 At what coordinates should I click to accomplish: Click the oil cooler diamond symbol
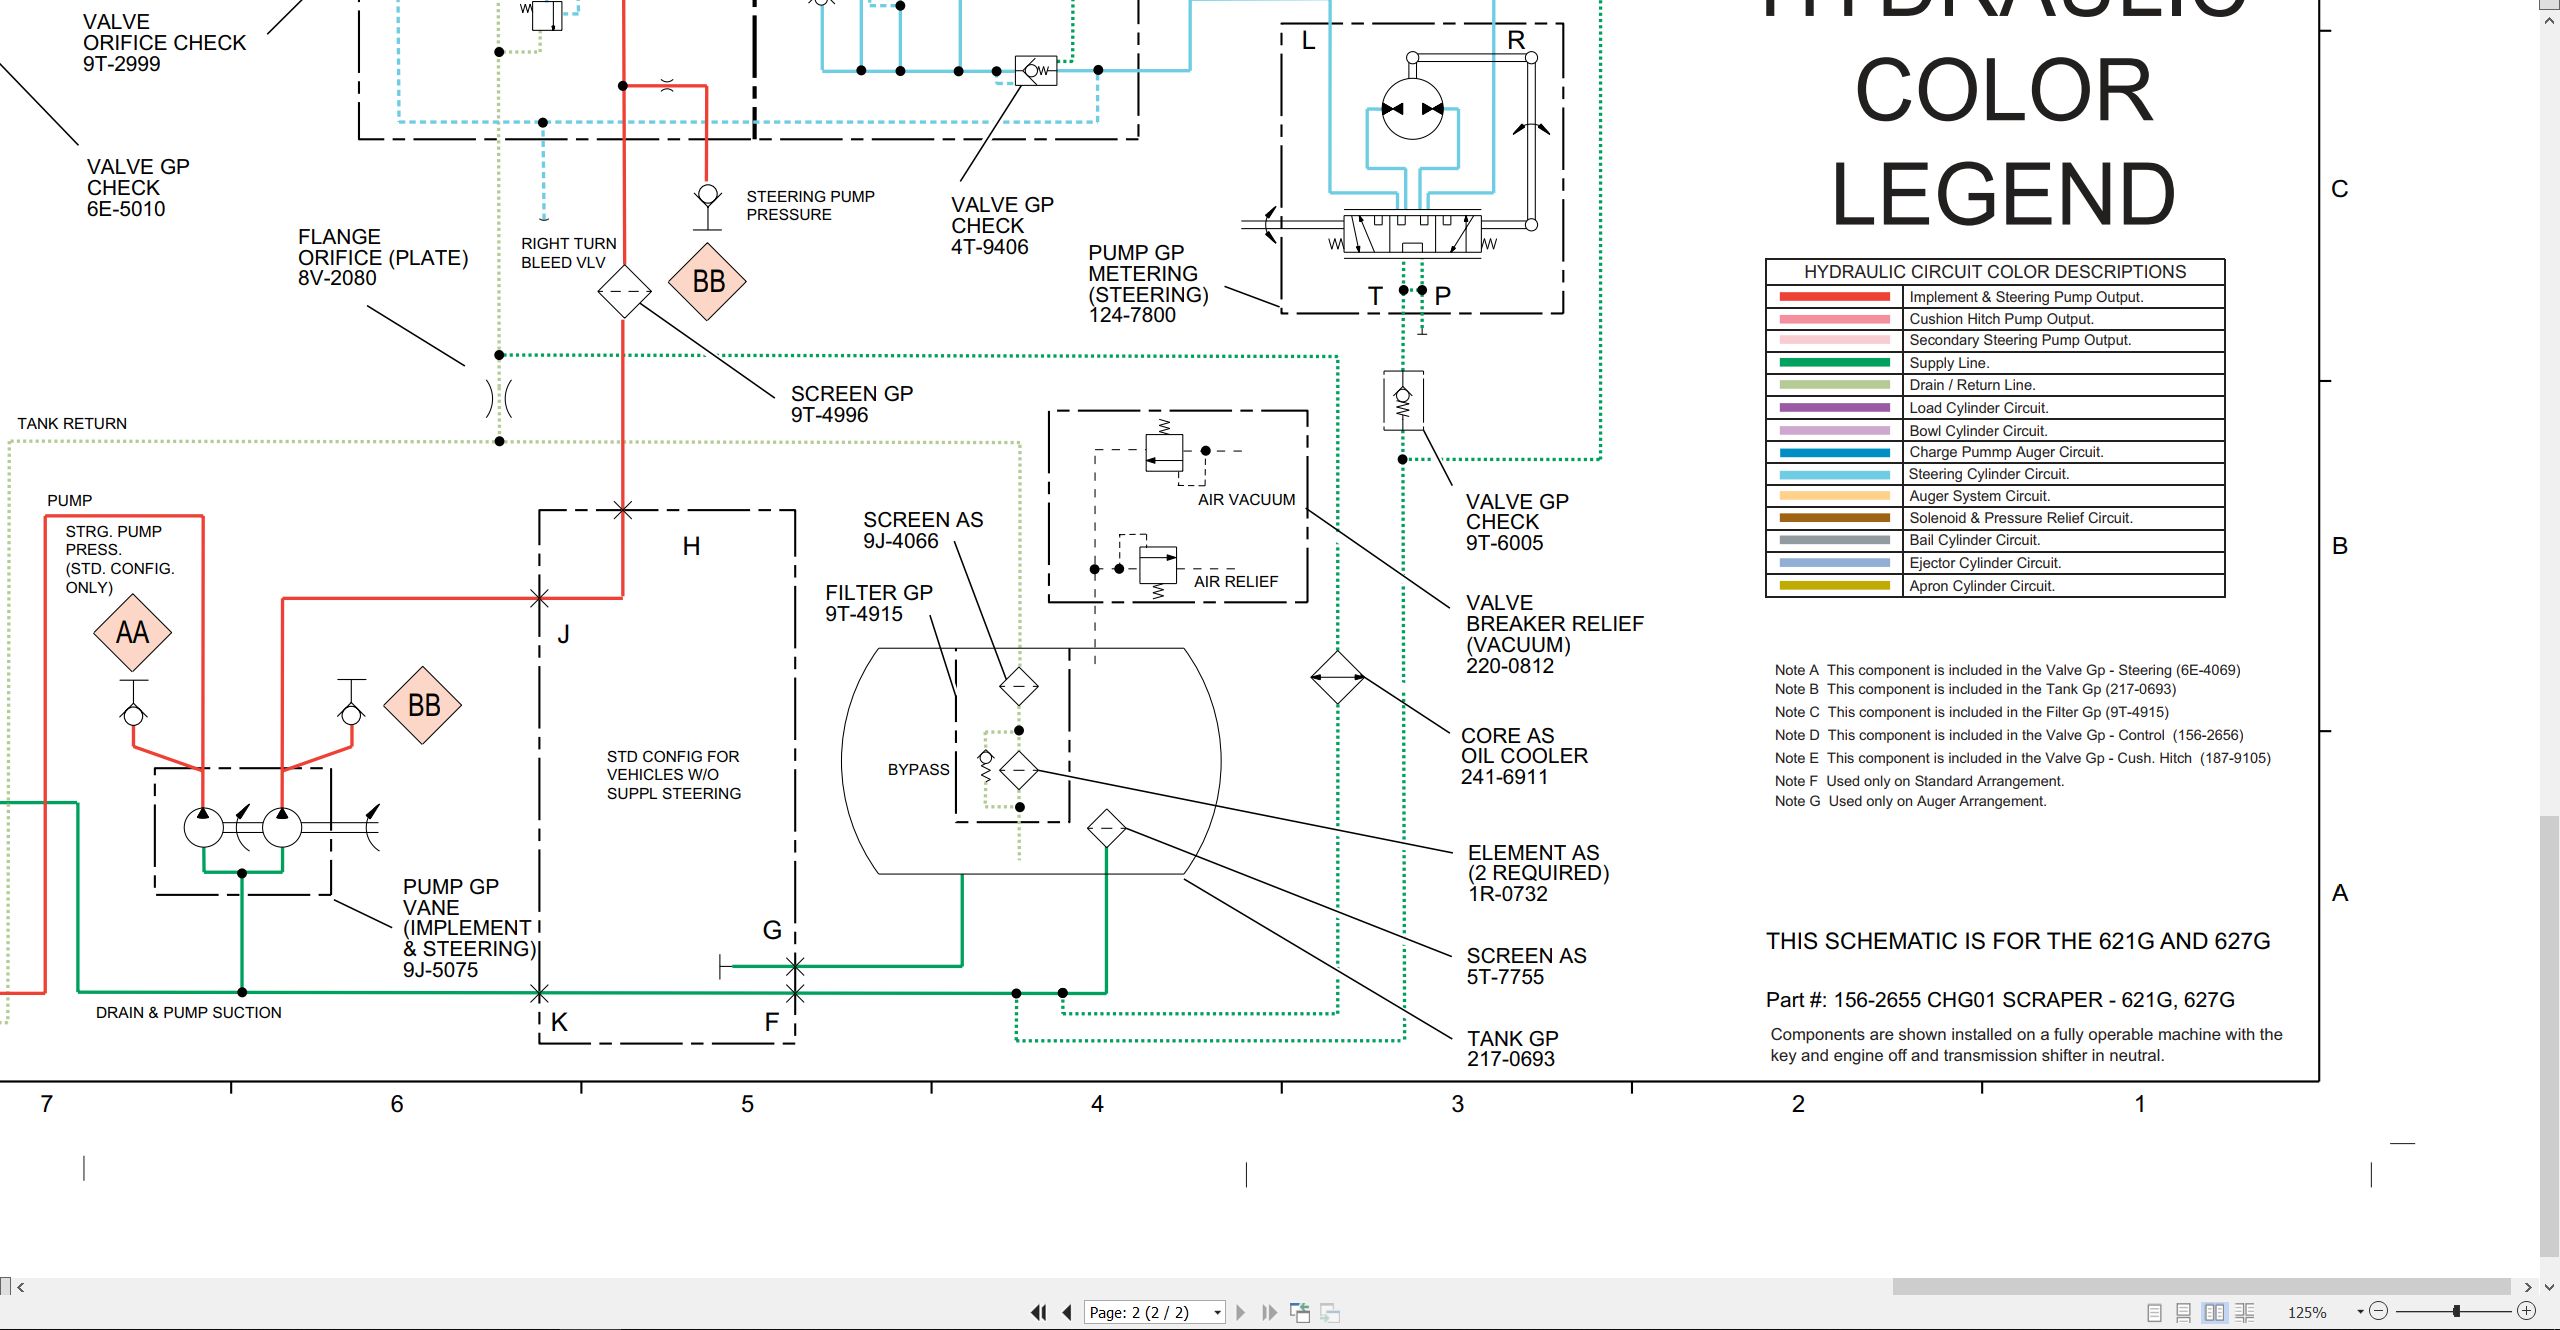click(x=1338, y=677)
